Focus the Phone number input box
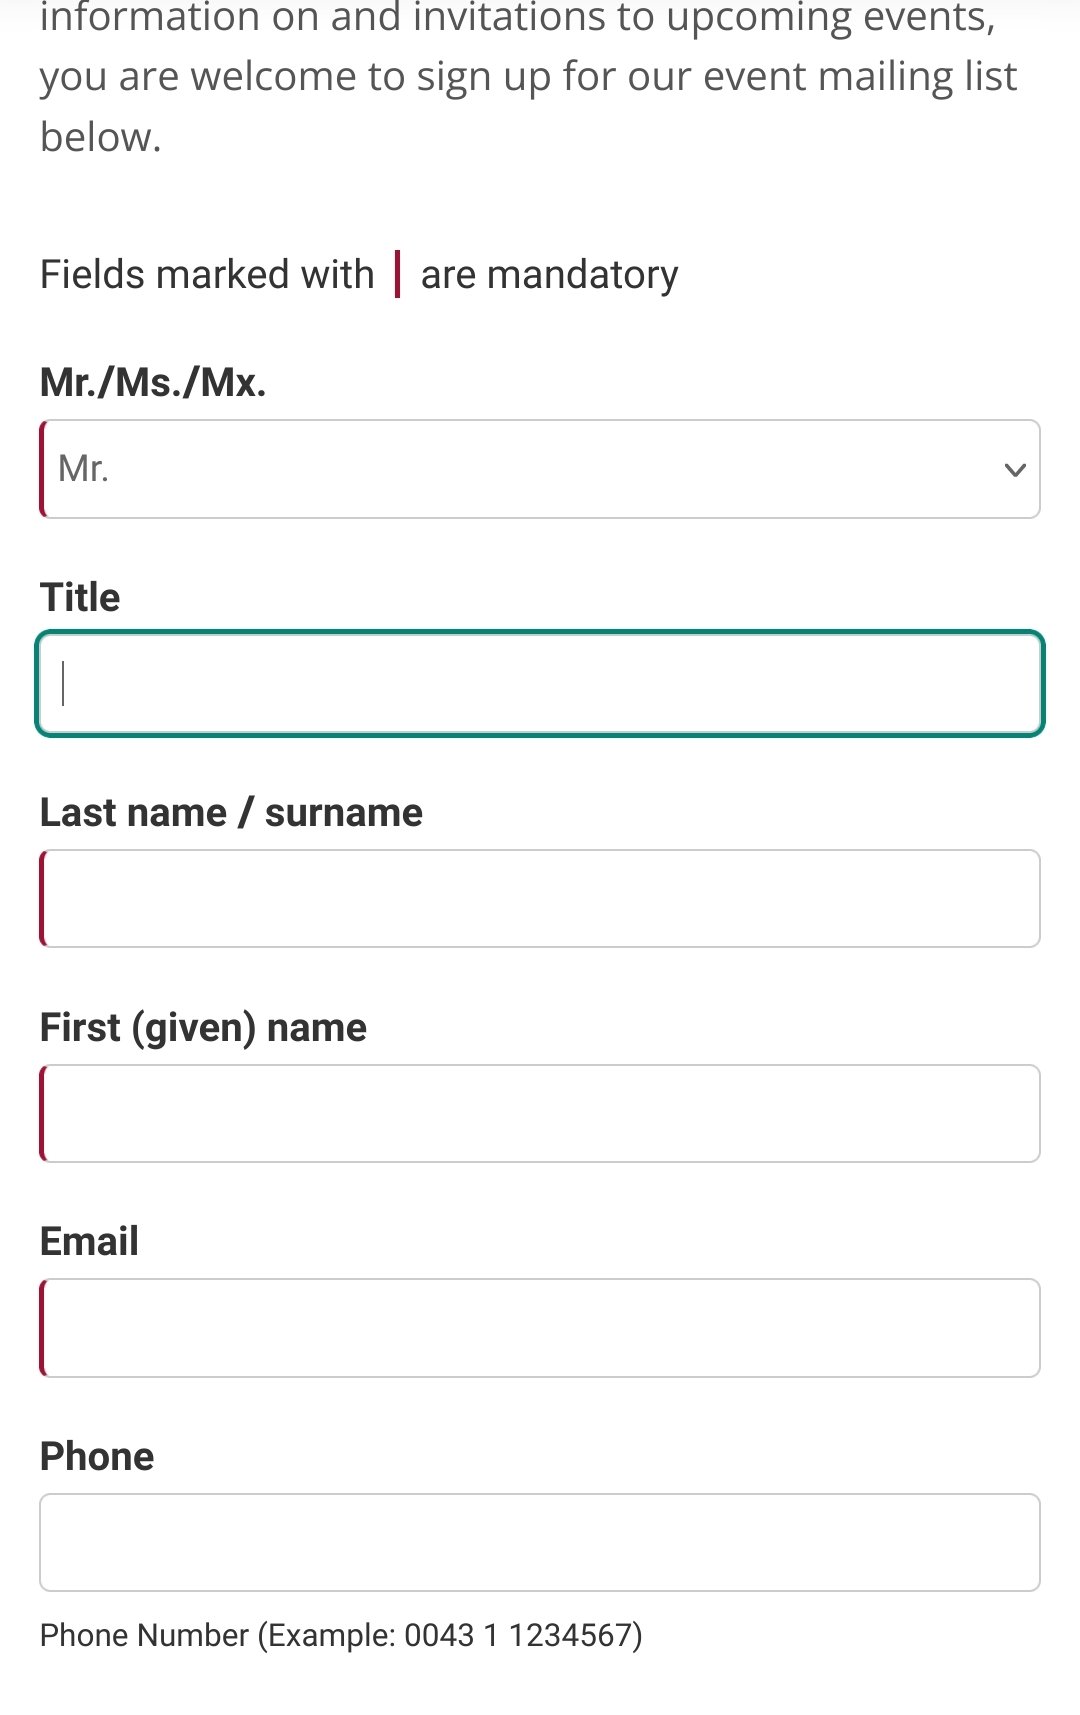Screen dimensions: 1080x1715 (x=540, y=1542)
